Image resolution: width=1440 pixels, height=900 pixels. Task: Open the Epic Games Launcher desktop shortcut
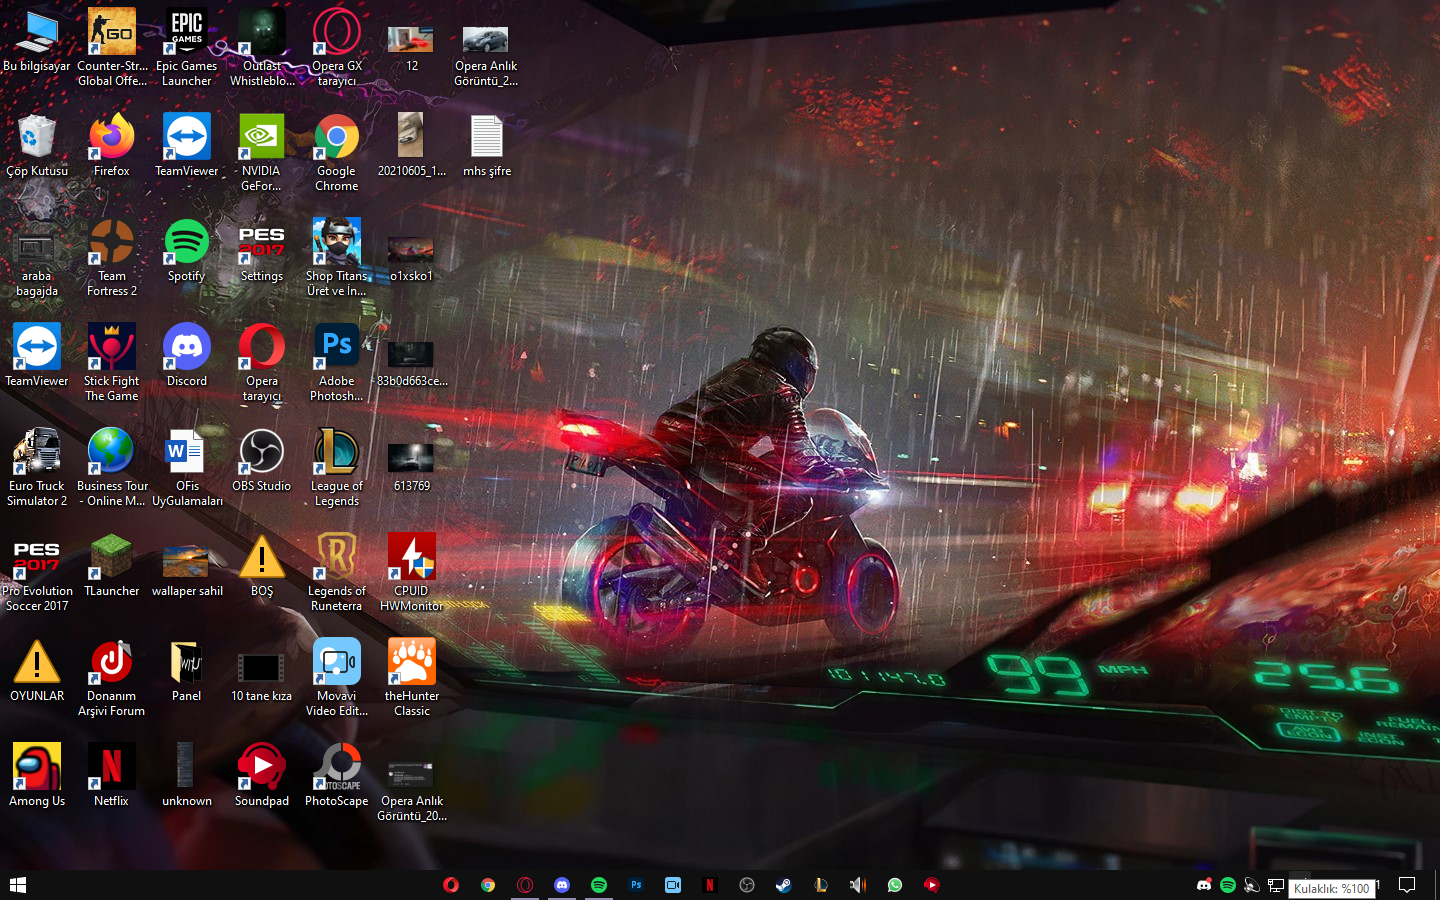pos(187,48)
